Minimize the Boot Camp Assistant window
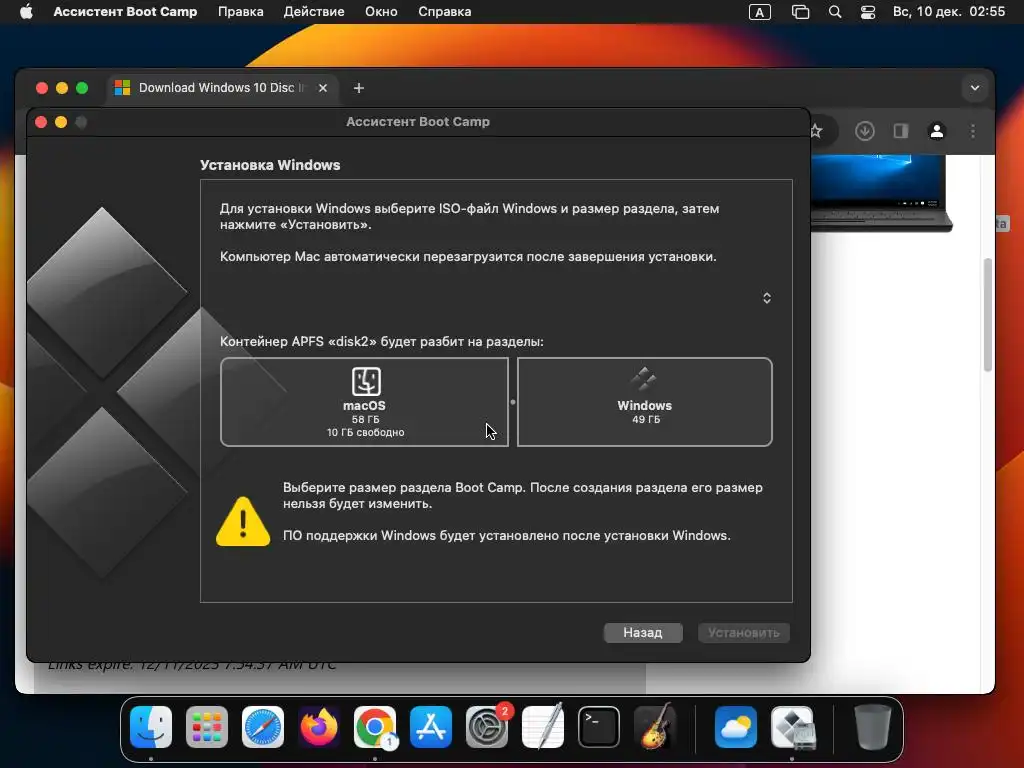This screenshot has width=1024, height=768. click(61, 122)
